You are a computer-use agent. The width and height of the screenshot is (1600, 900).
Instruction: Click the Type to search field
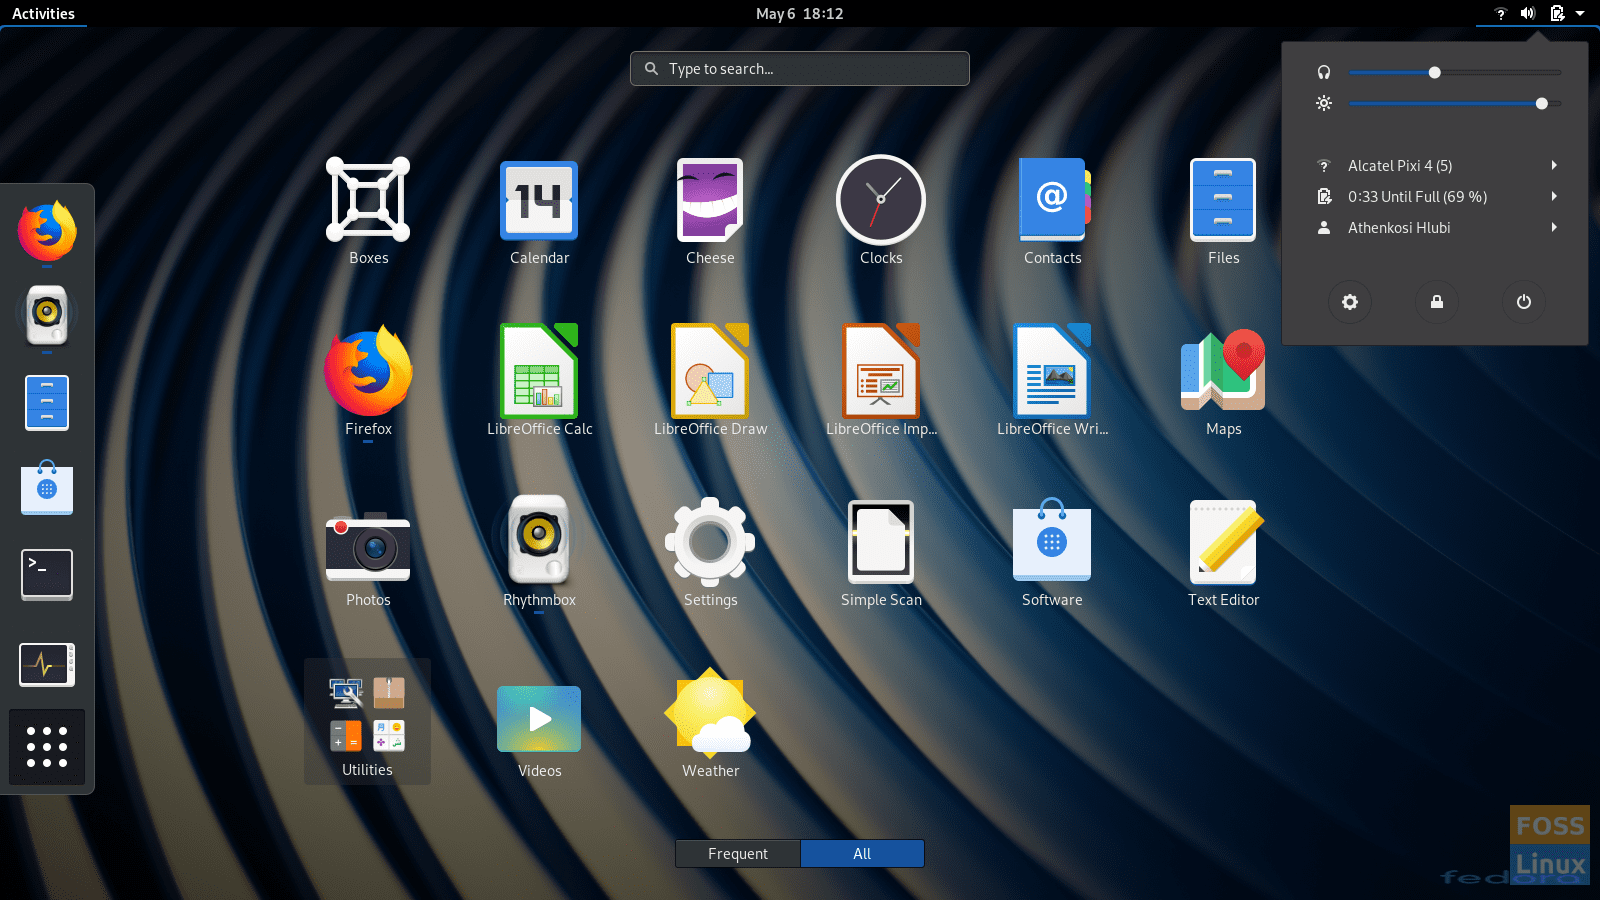799,68
